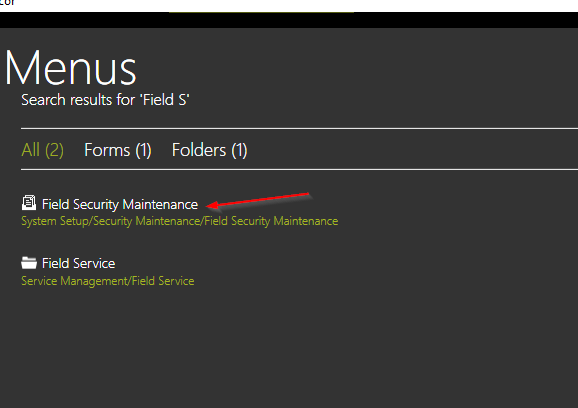
Task: Click the green highlight line in the header
Action: tap(261, 12)
